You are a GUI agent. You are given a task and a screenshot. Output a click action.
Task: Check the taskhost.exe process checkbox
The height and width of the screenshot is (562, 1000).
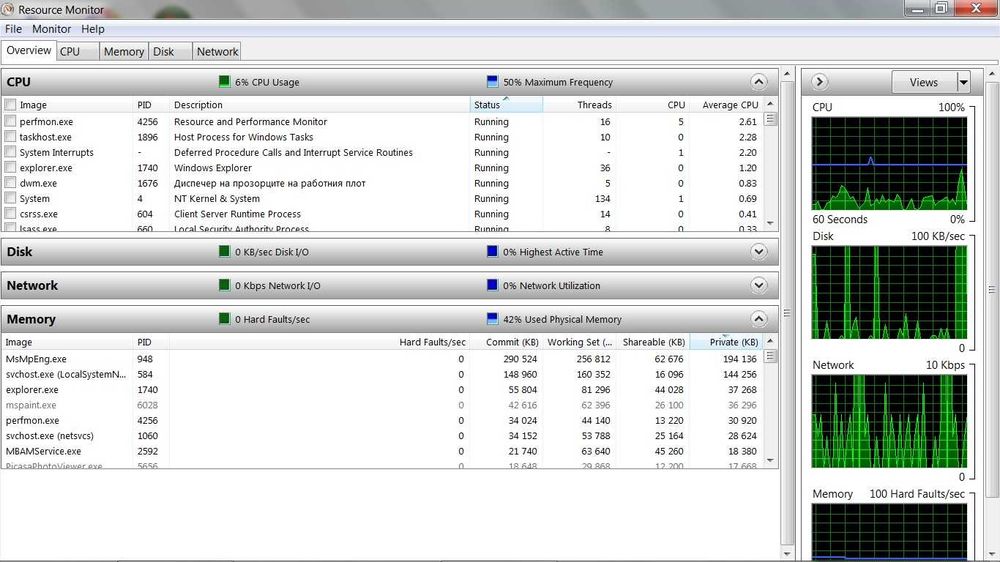point(10,137)
